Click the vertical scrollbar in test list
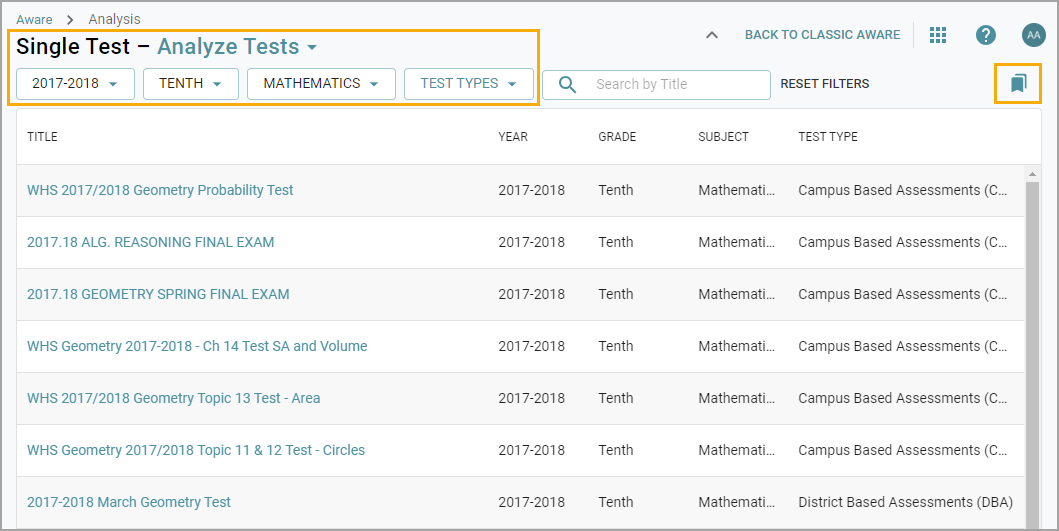The width and height of the screenshot is (1059, 531). coord(1033,340)
